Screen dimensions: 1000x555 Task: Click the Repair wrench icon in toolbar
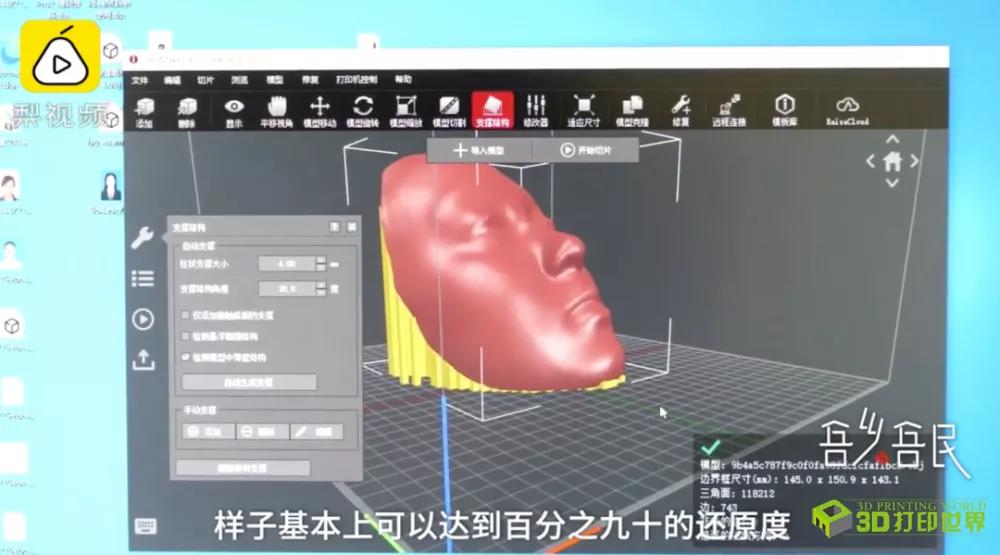click(680, 109)
